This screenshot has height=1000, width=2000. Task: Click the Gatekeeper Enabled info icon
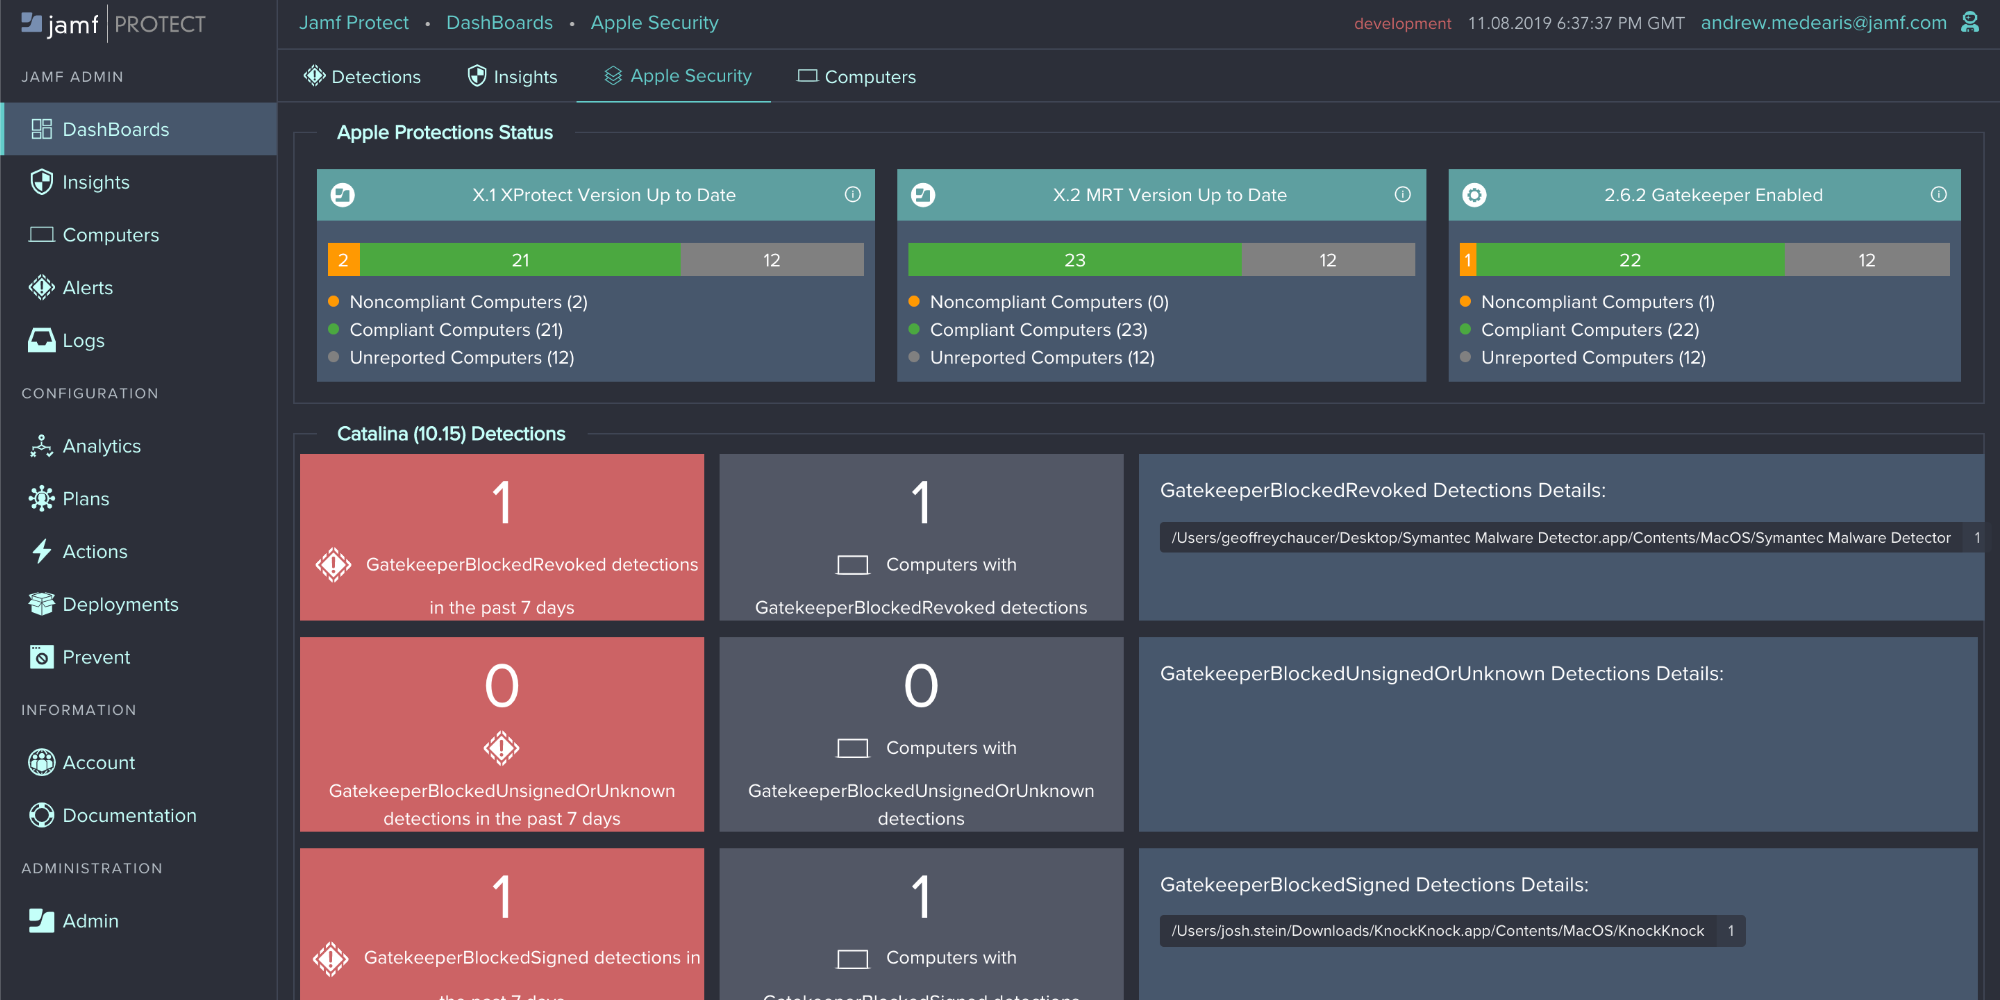click(1940, 195)
